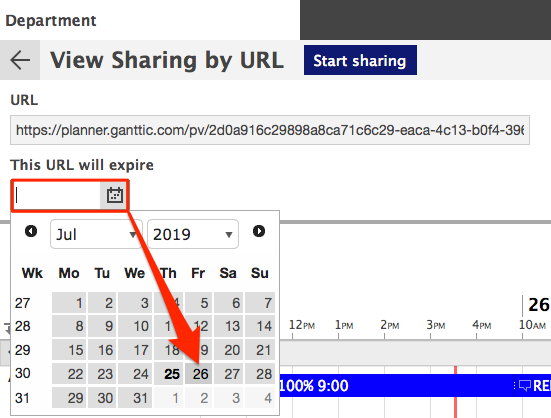Click the Department tab label
Screen dimensions: 551x418
click(x=51, y=20)
